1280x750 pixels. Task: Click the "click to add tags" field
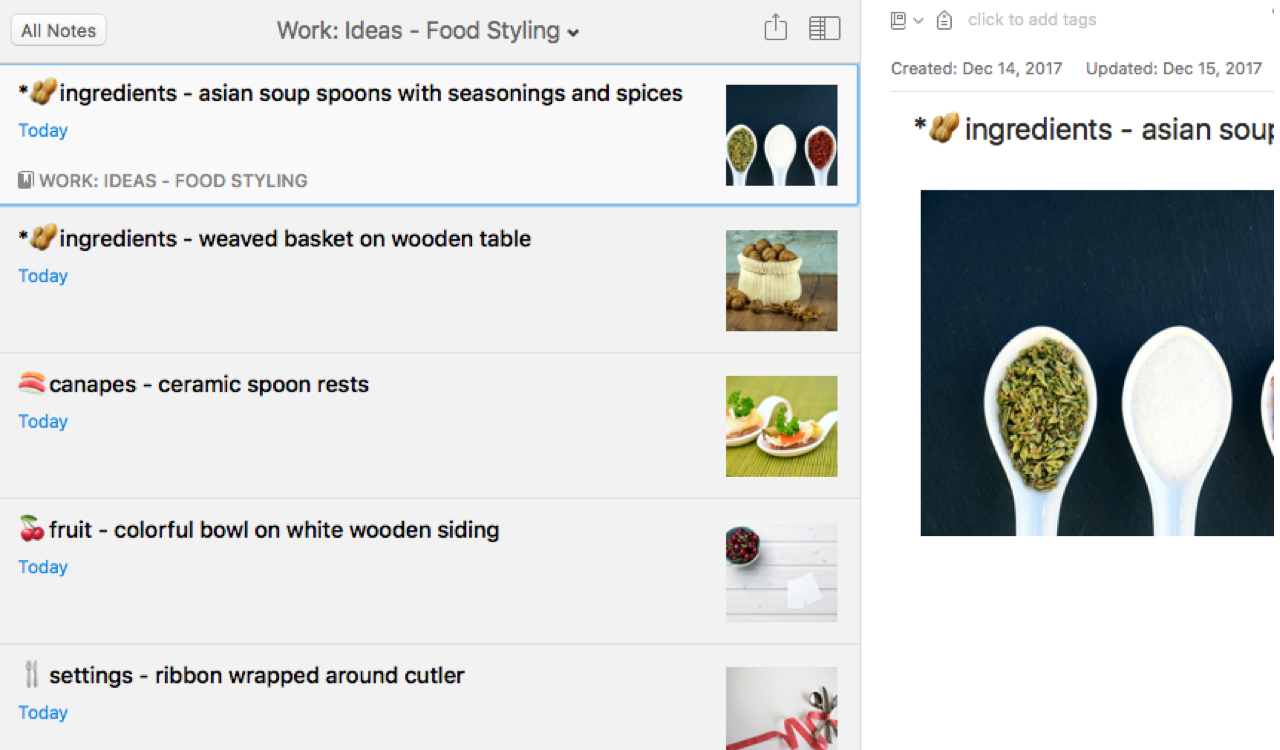(x=1031, y=20)
